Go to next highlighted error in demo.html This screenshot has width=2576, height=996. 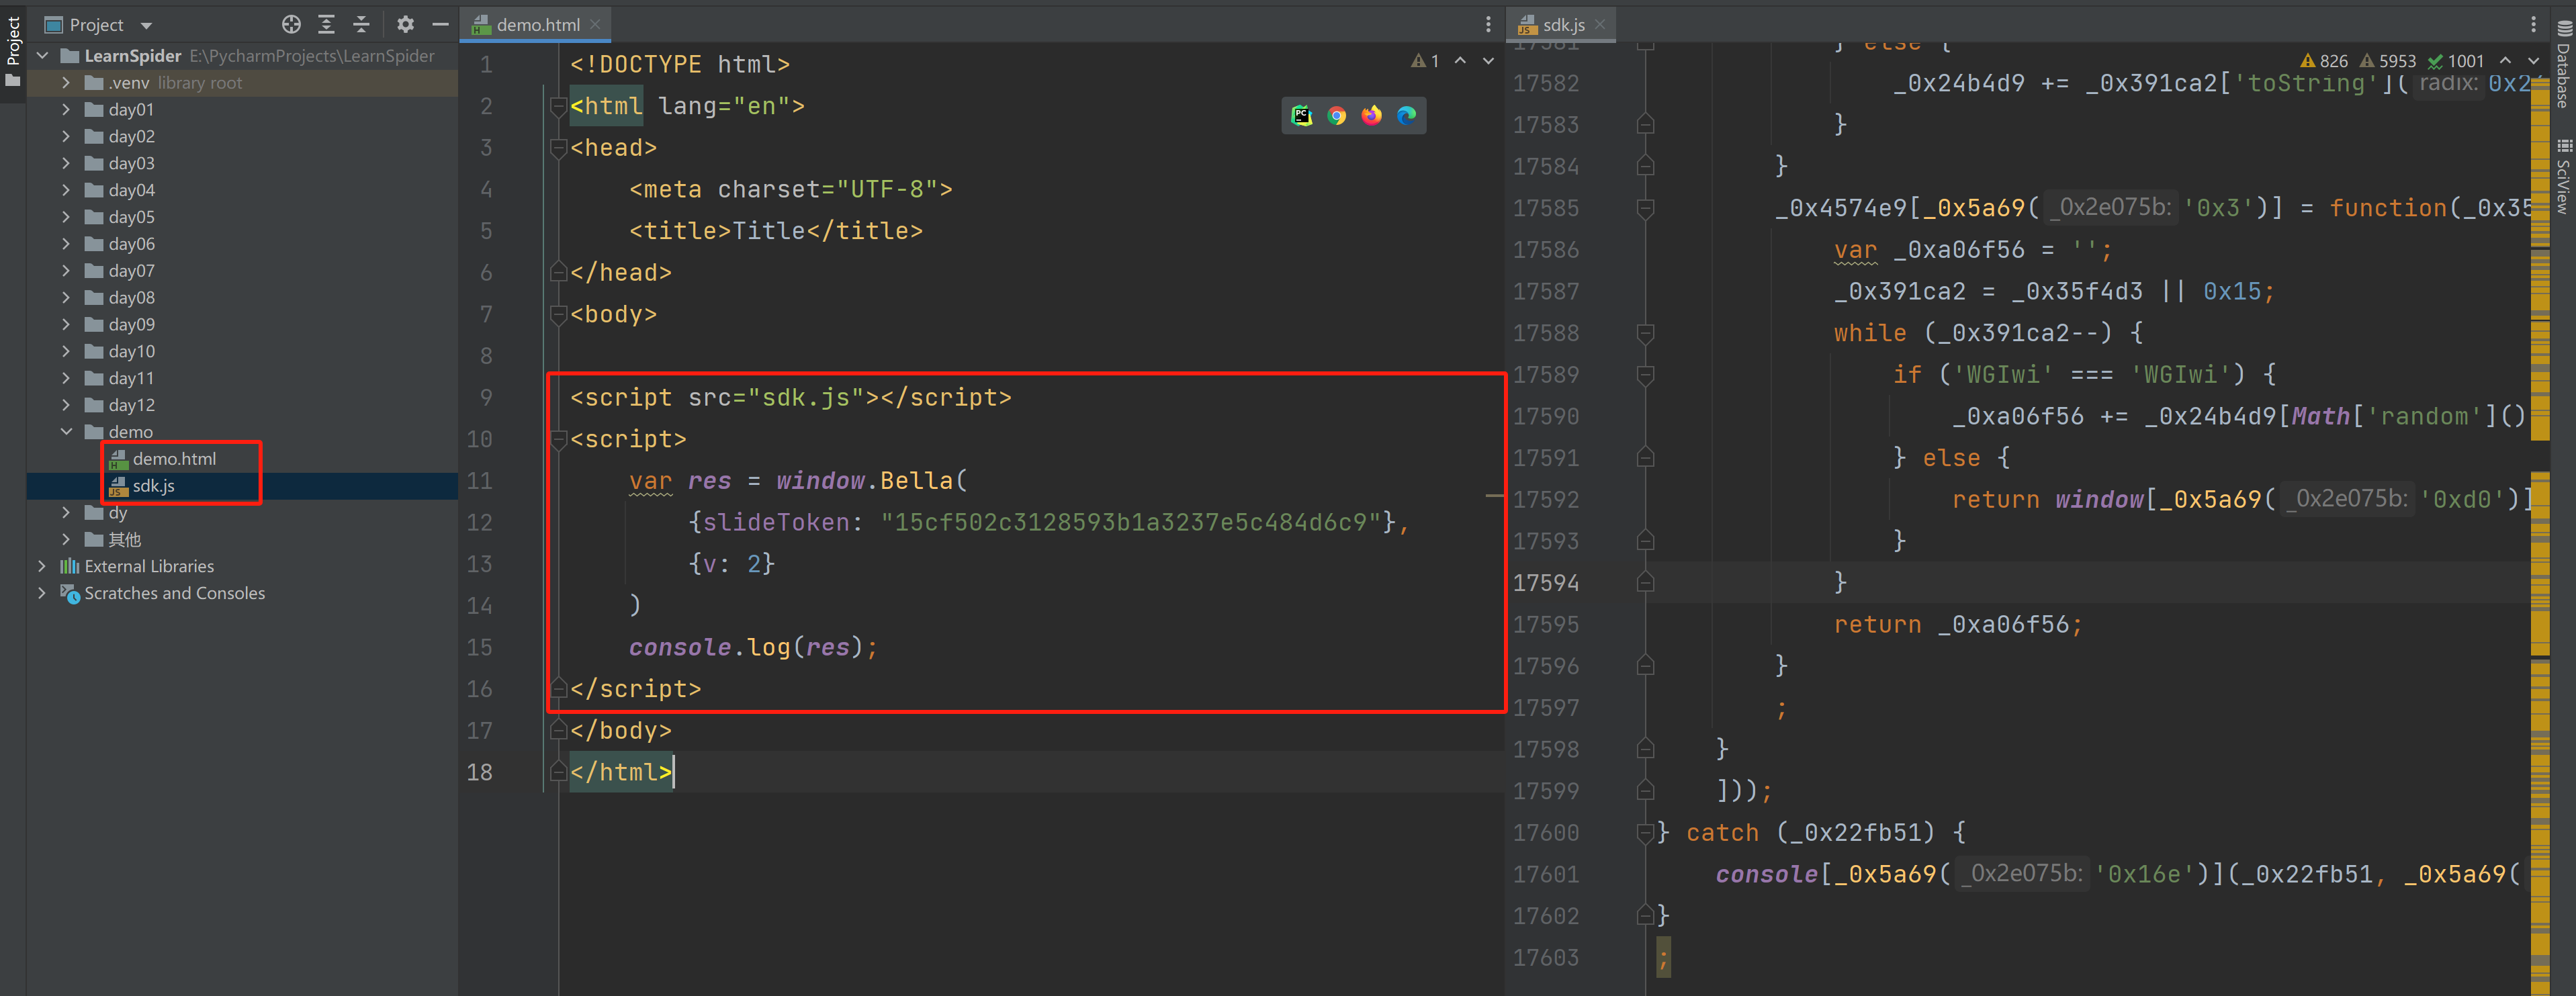(x=1488, y=61)
